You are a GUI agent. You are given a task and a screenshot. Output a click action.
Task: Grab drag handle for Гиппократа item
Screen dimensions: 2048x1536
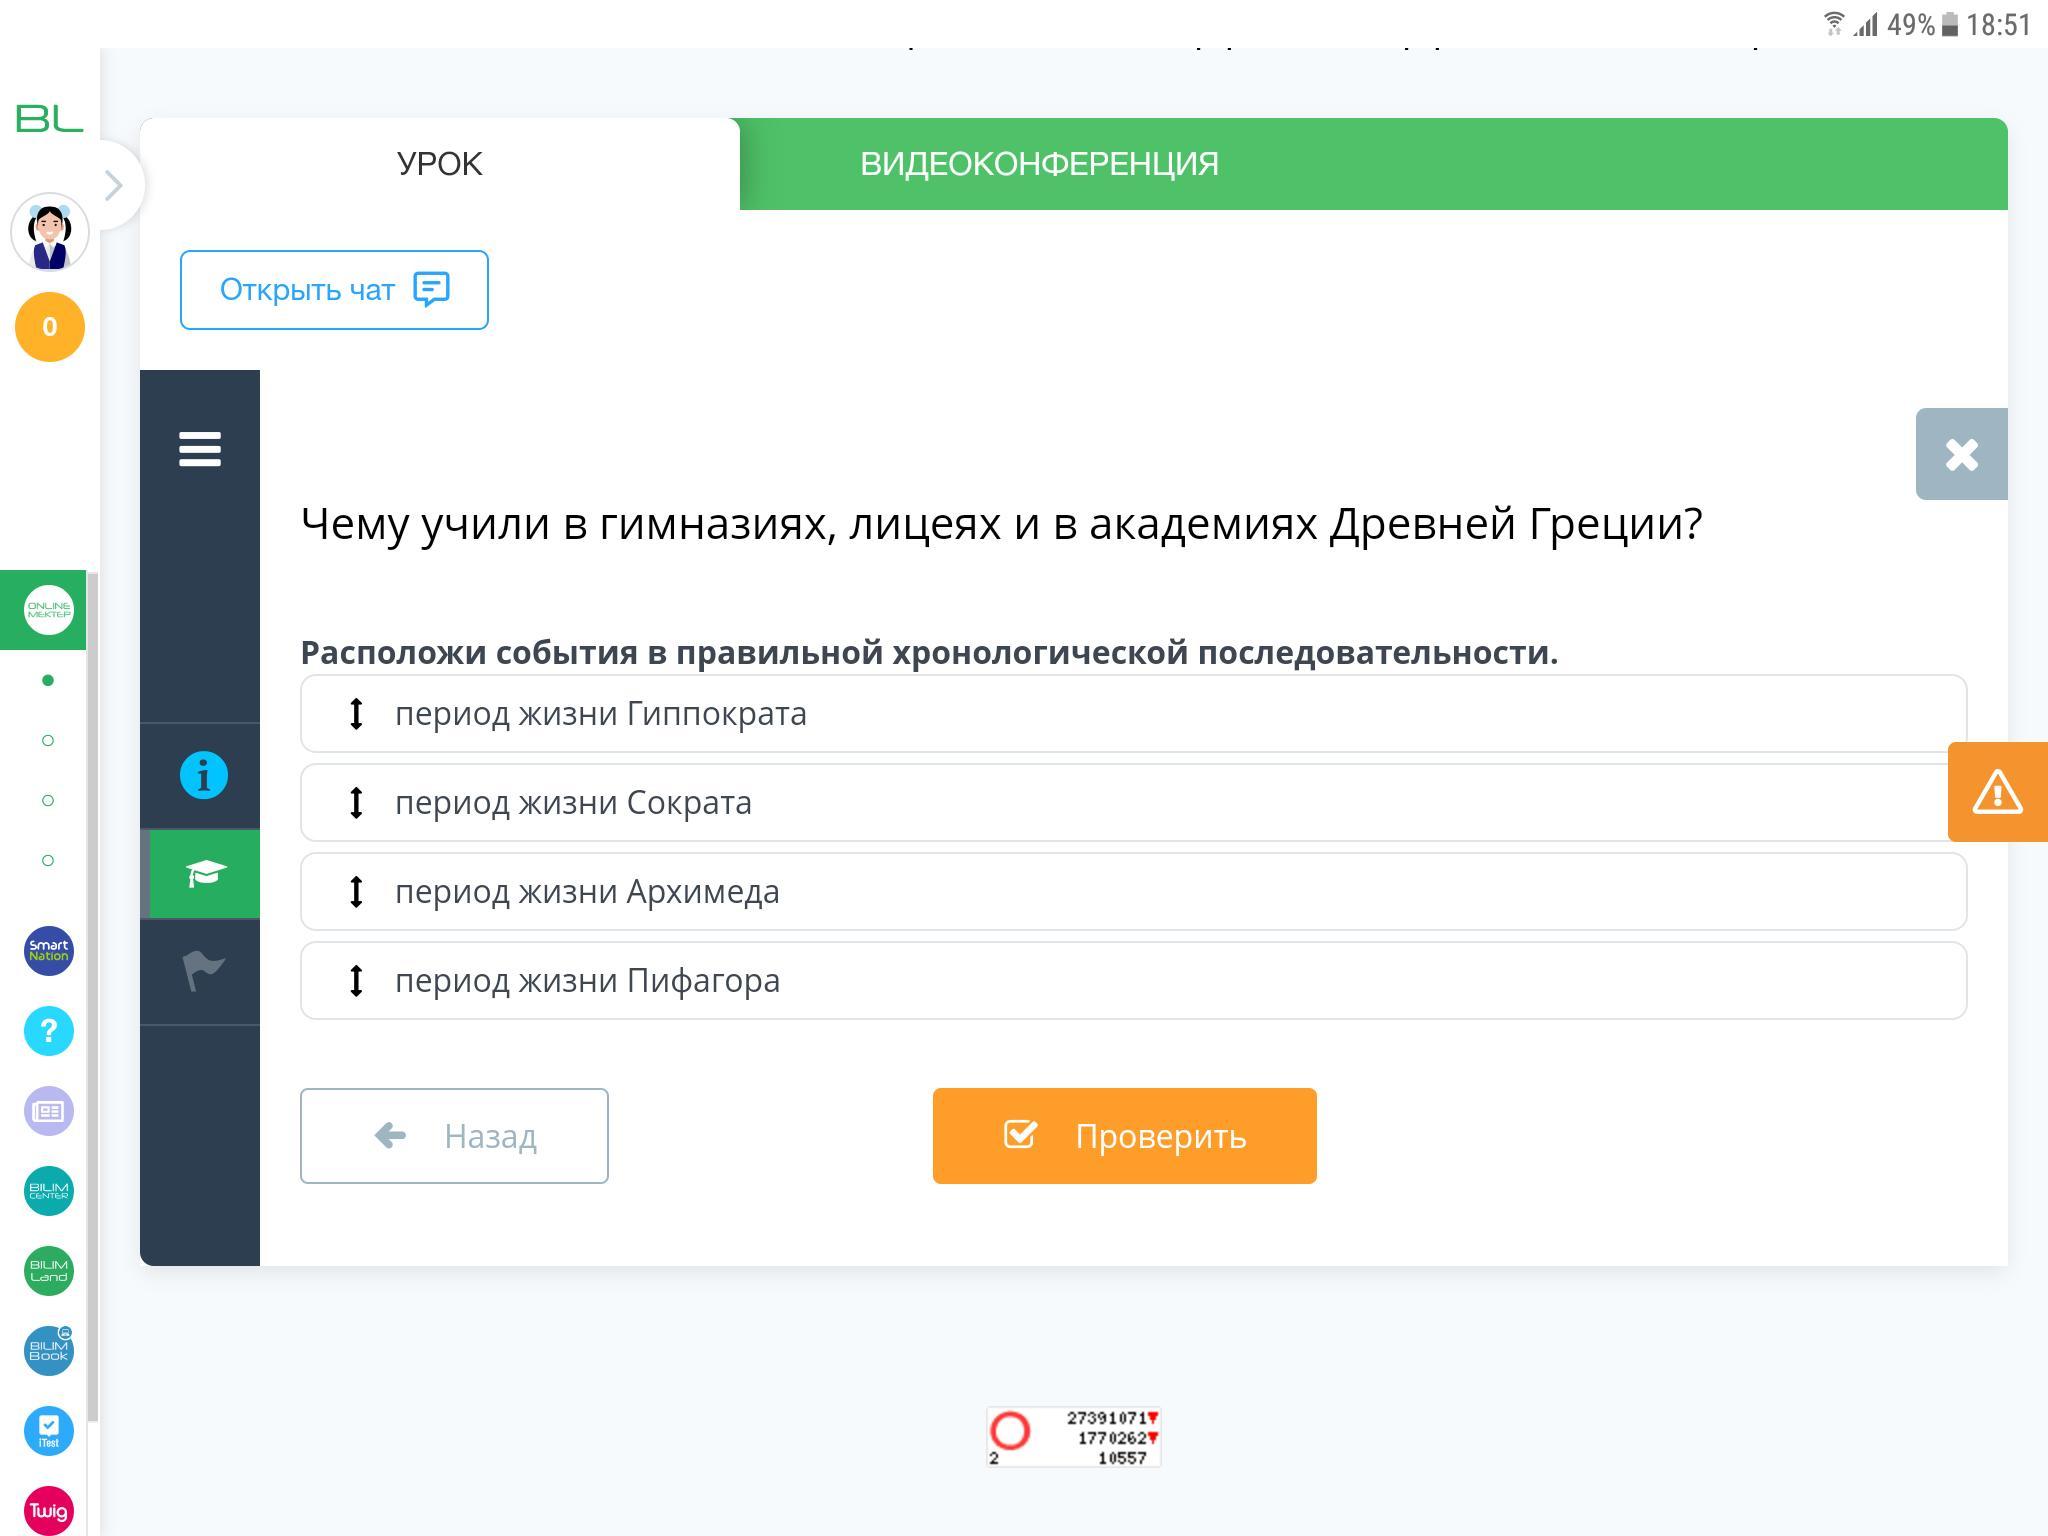click(356, 714)
